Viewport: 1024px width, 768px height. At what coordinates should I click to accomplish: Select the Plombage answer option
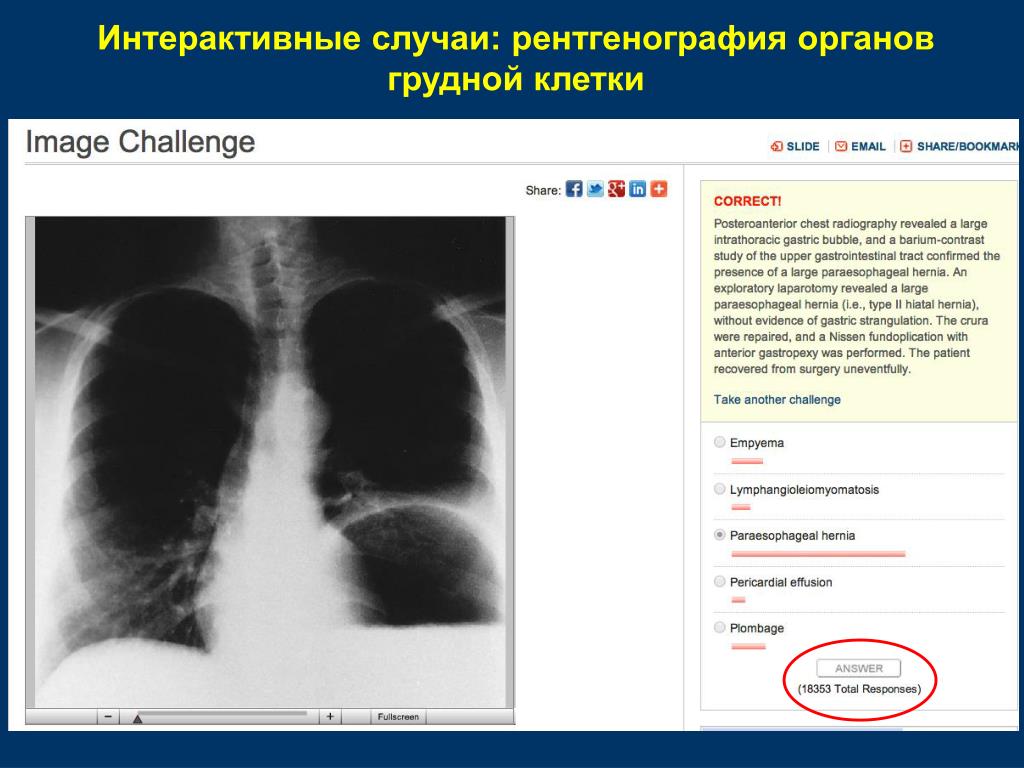[x=719, y=628]
